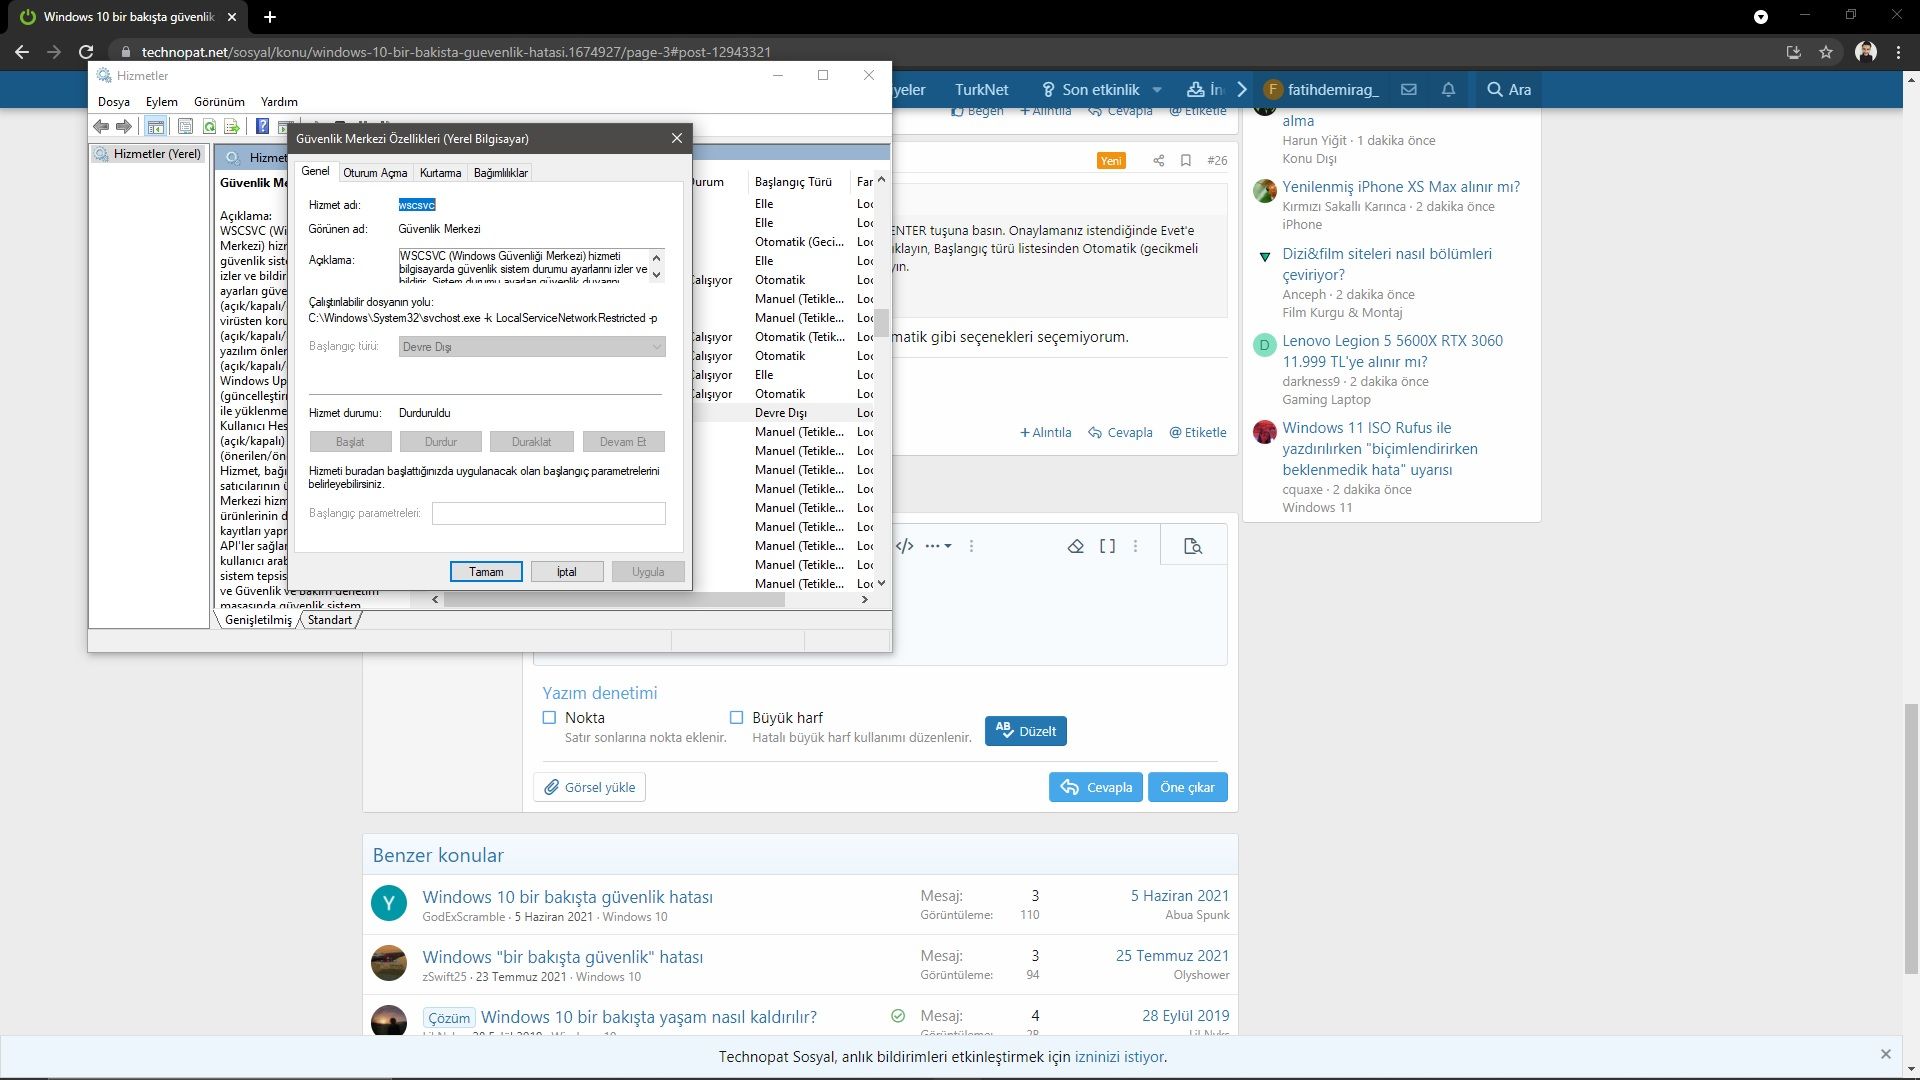Open the Eylem menu
Screen dimensions: 1920x1080
click(161, 102)
